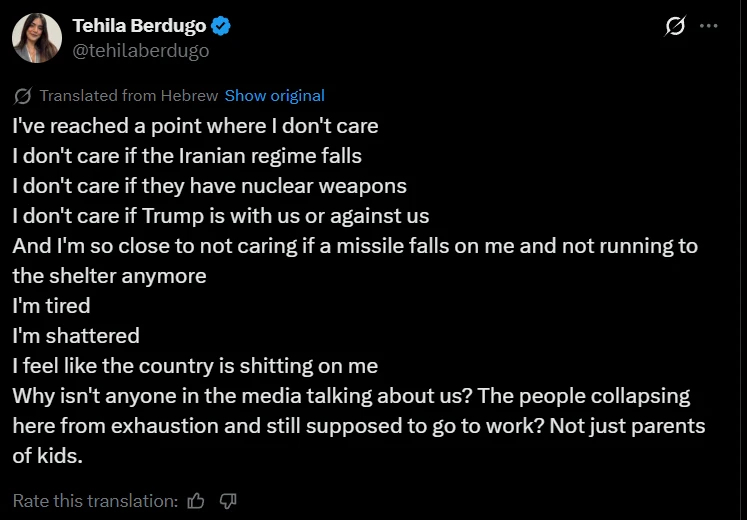This screenshot has width=747, height=520.
Task: Open the @tehilaberdugo handle link
Action: (x=141, y=51)
